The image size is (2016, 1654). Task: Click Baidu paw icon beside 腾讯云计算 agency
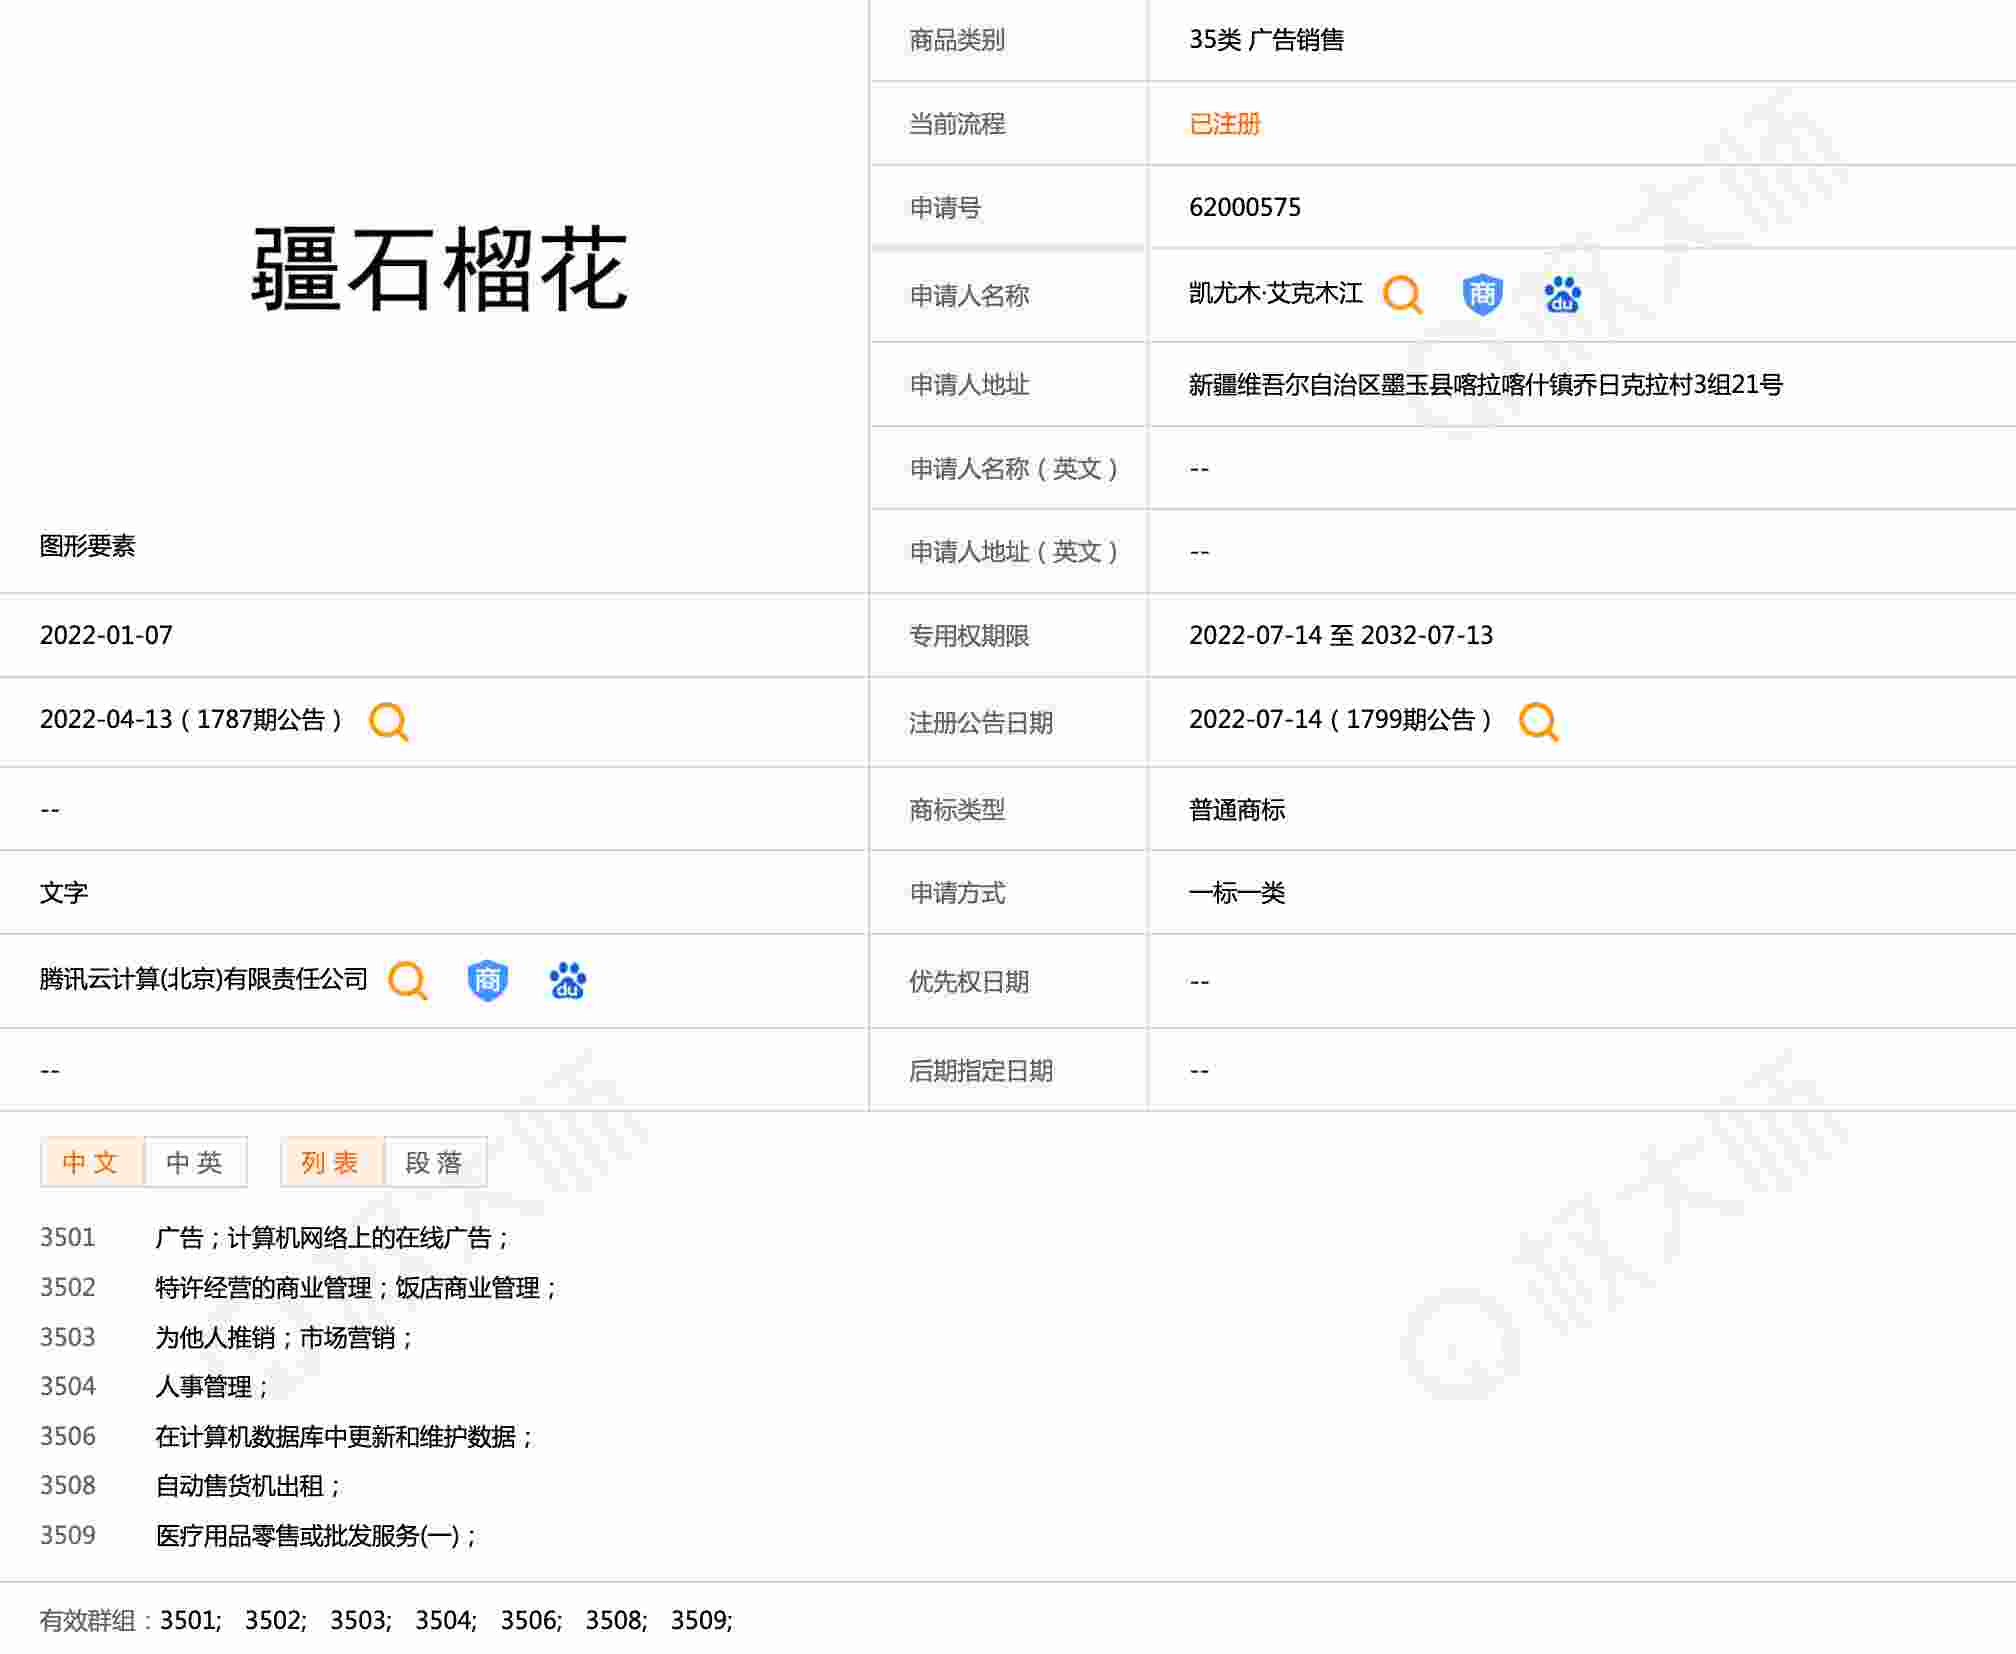(567, 980)
